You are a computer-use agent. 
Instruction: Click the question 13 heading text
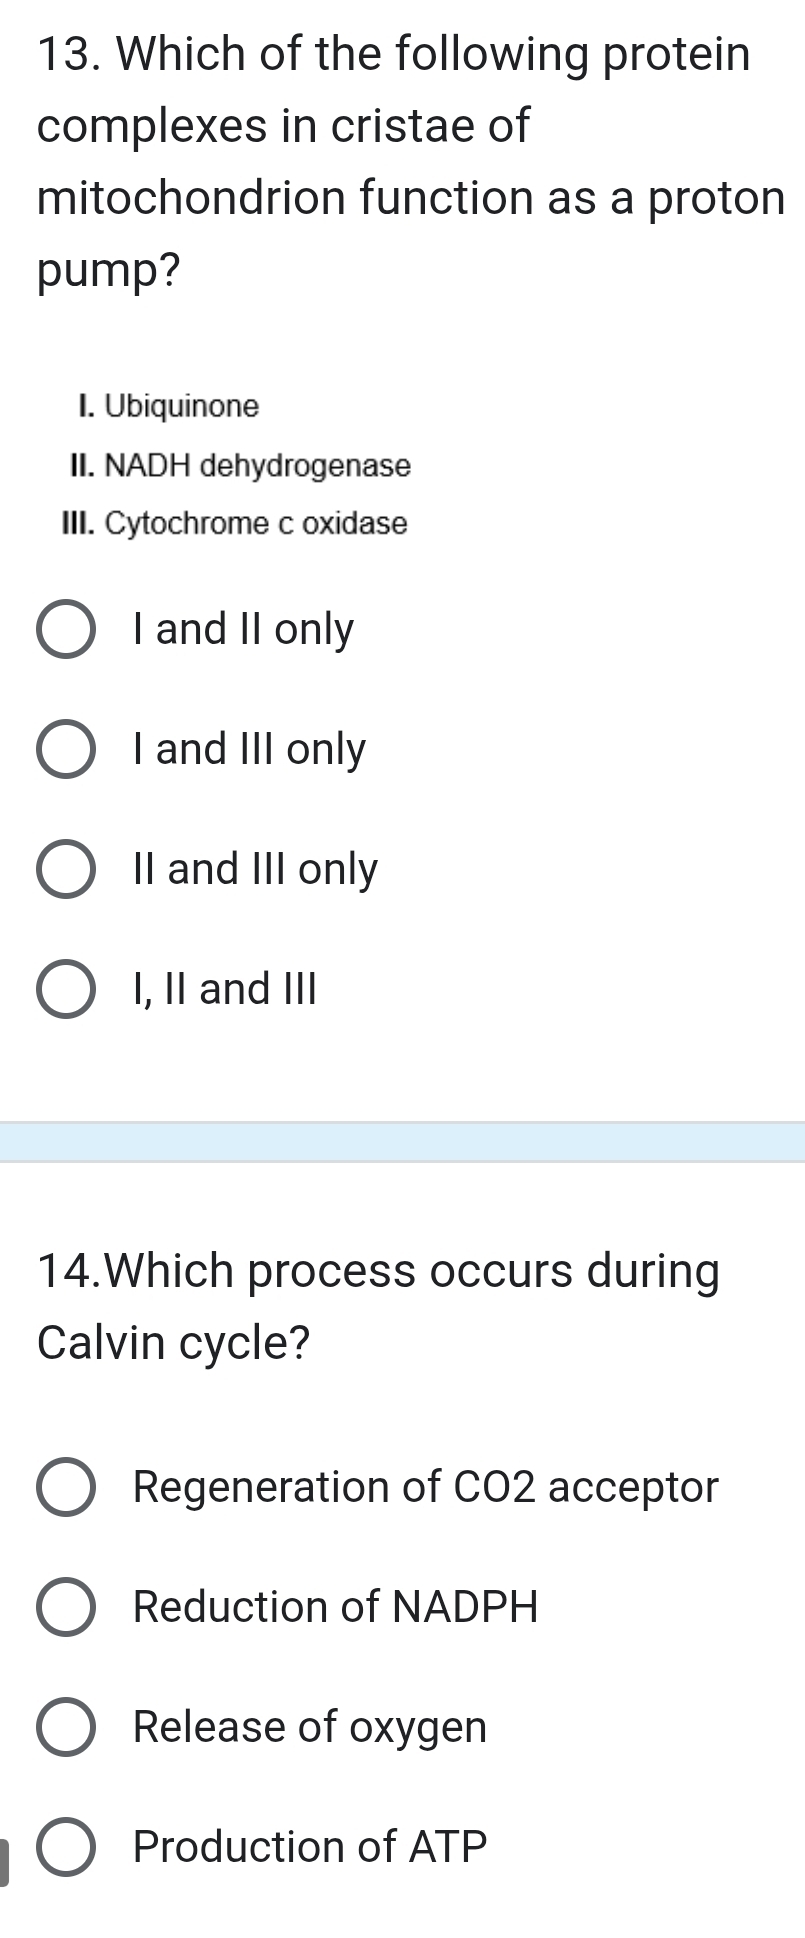click(400, 160)
